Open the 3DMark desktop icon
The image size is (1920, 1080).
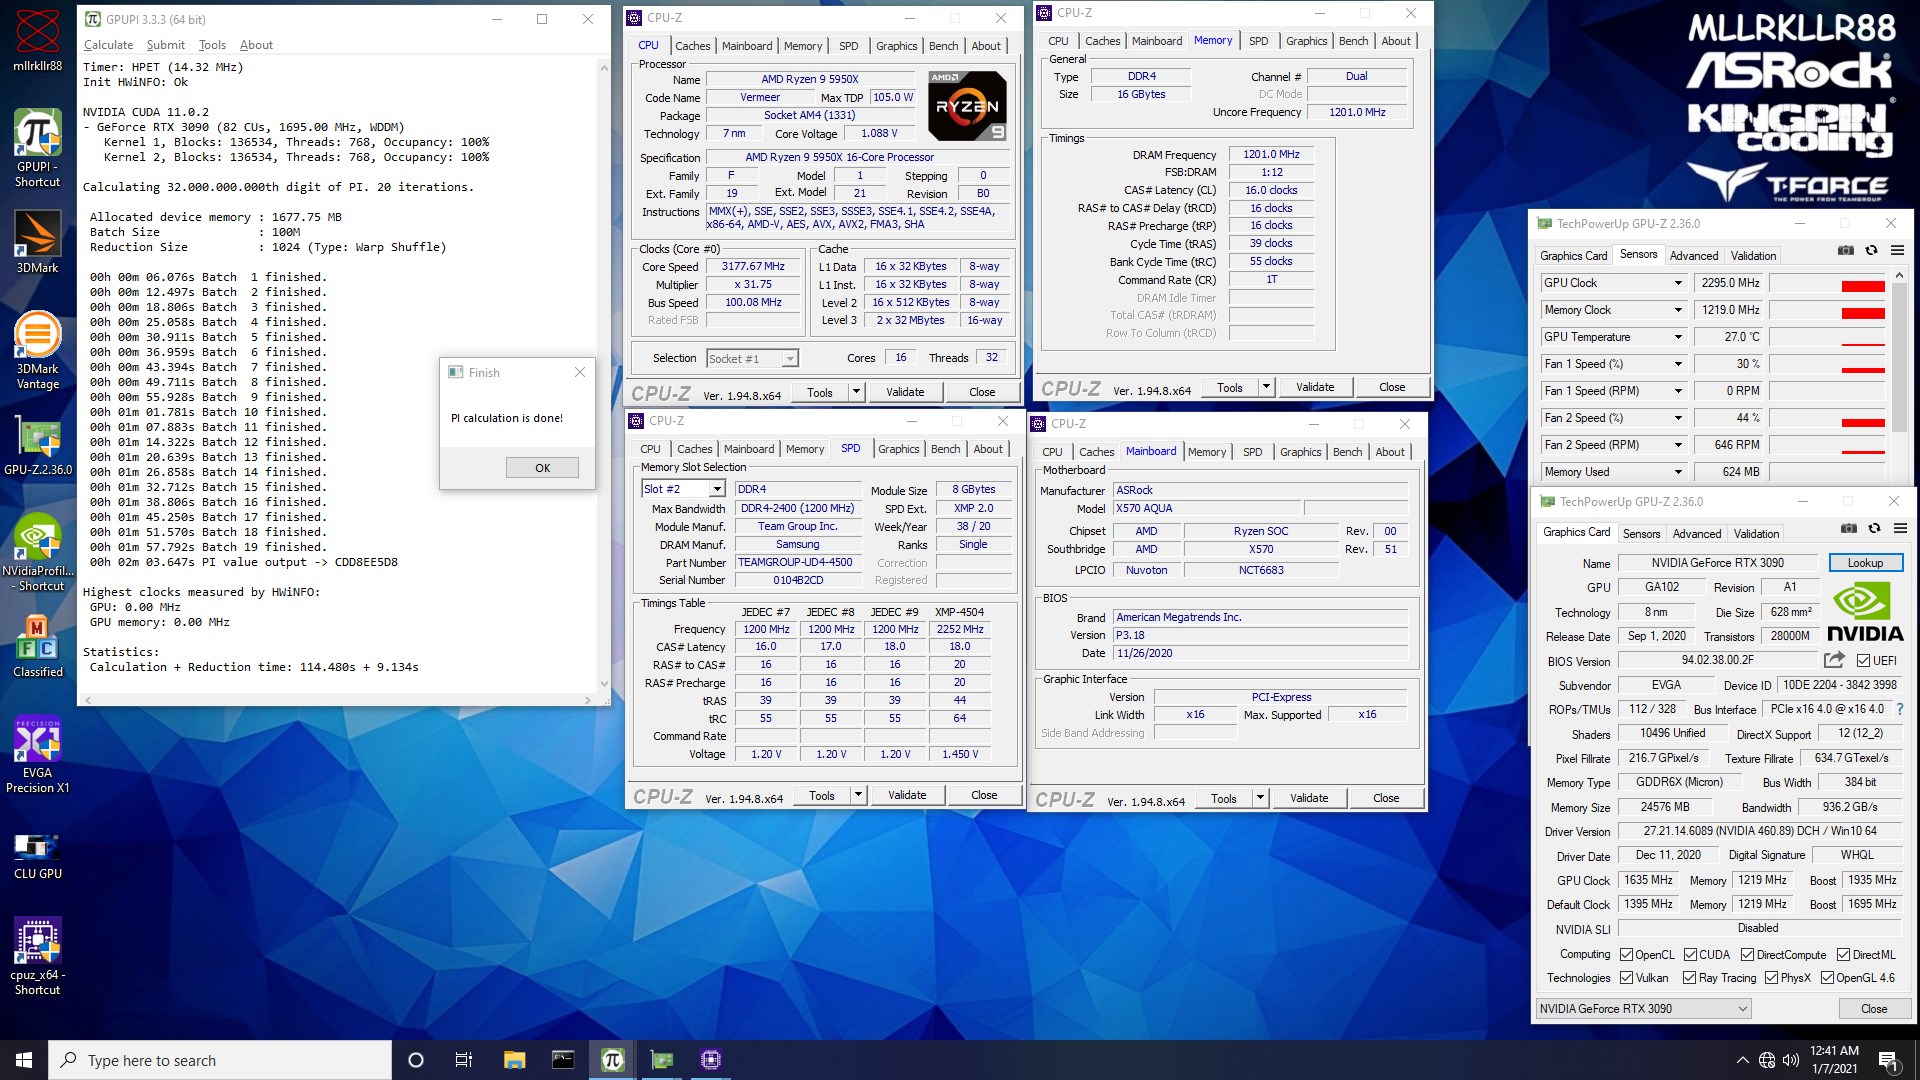pyautogui.click(x=37, y=242)
